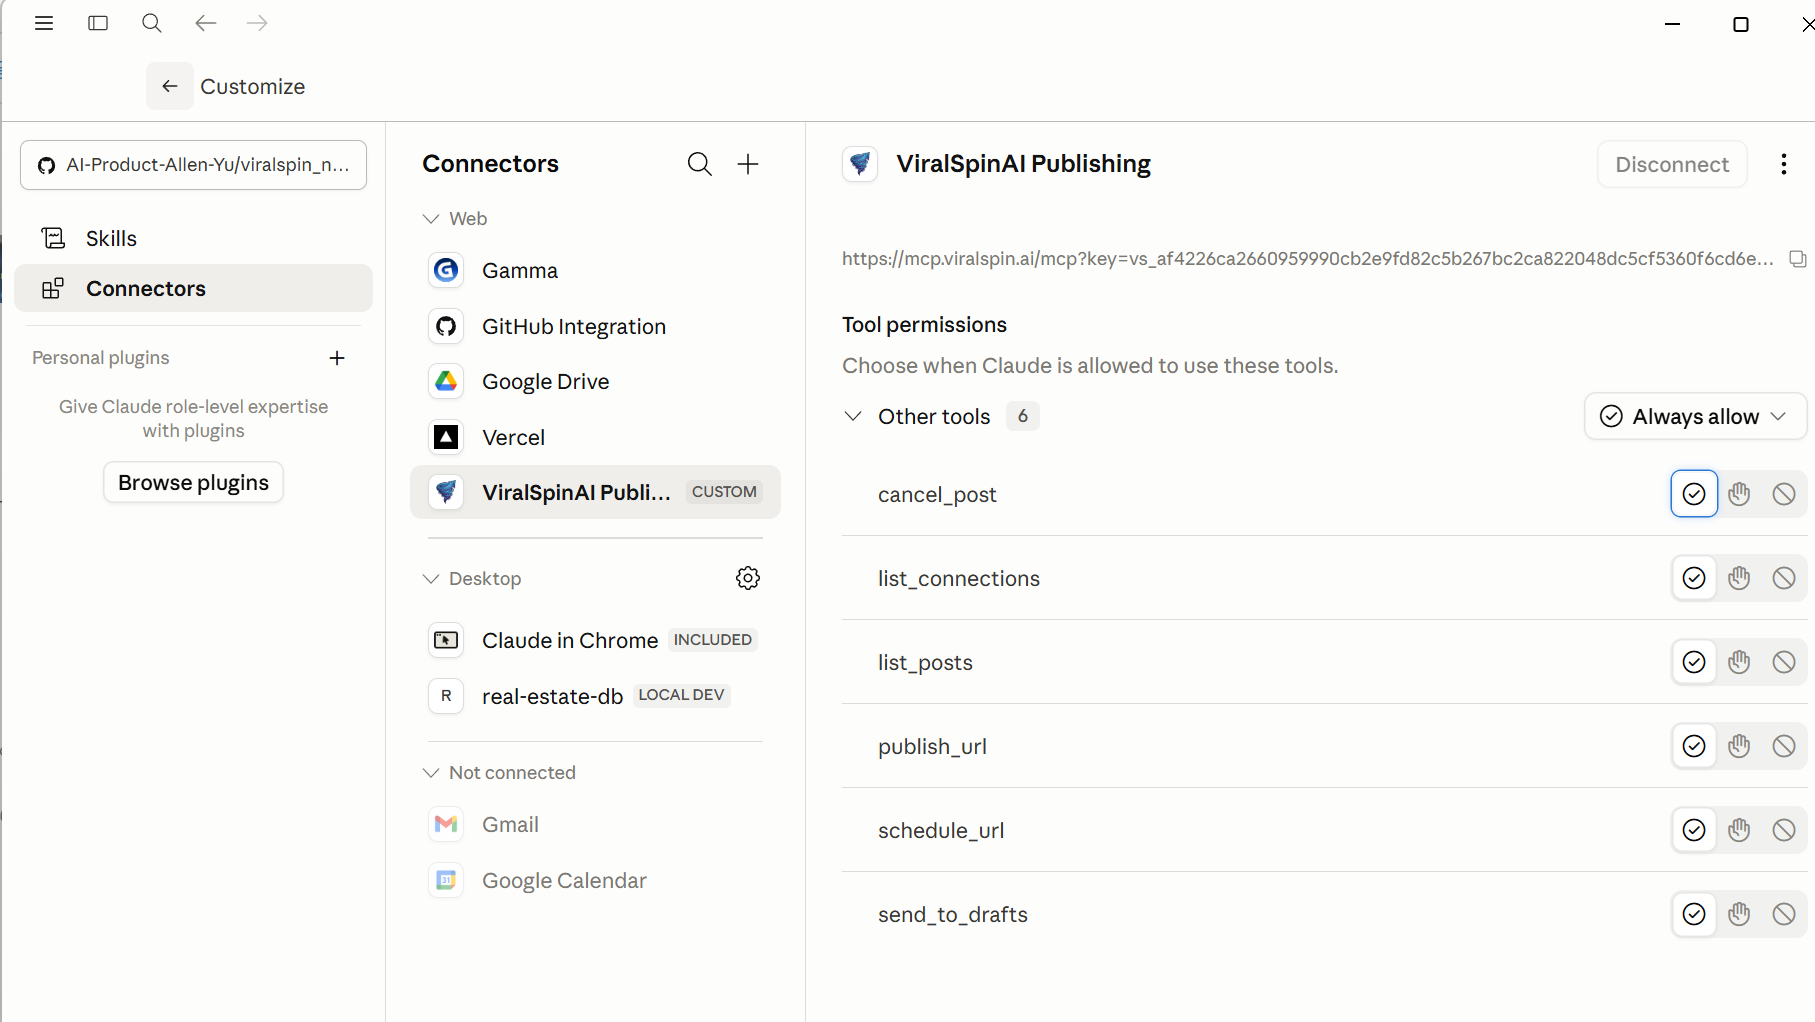Select the Claude in Chrome connector
Viewport: 1815px width, 1022px height.
coord(595,640)
